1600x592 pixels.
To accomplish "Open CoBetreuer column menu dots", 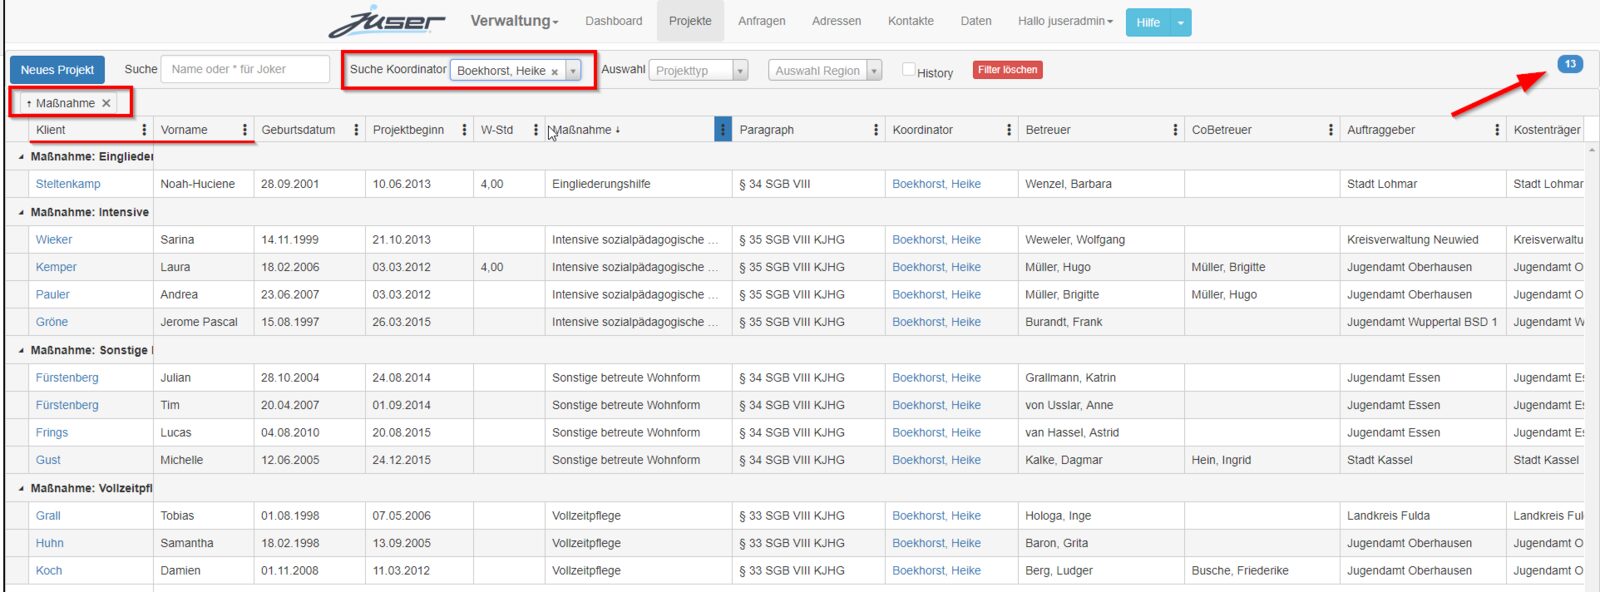I will click(x=1330, y=130).
